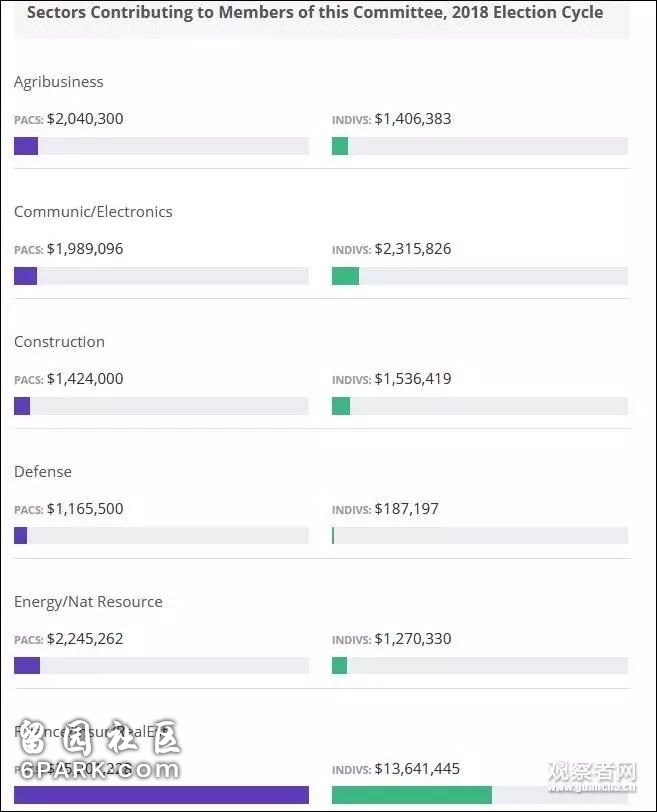The height and width of the screenshot is (812, 657).
Task: Click the Defense INDIVS thin green bar
Action: pos(333,536)
